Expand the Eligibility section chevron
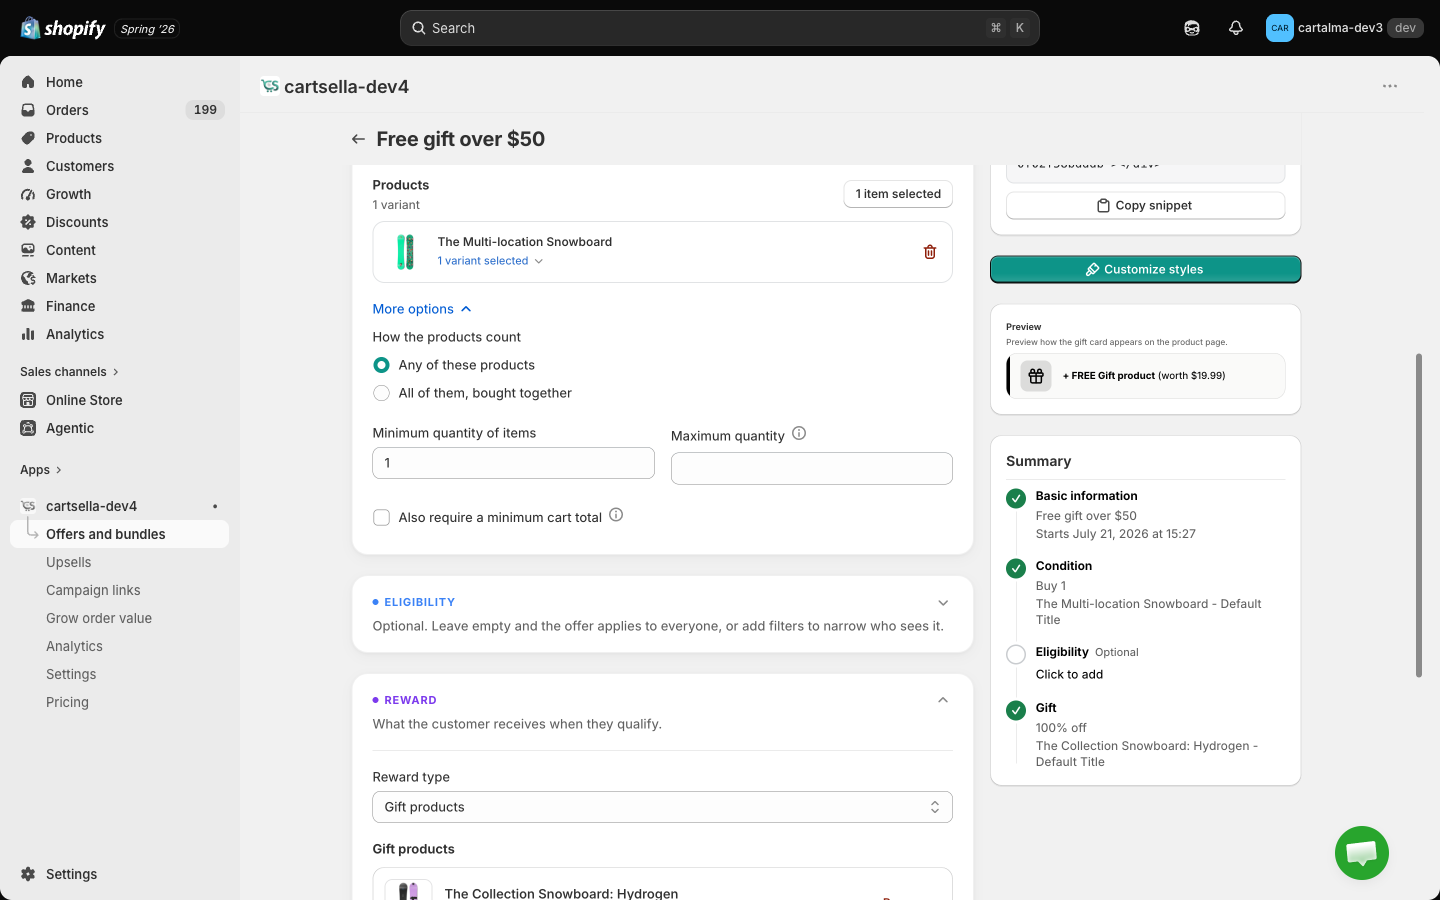This screenshot has width=1440, height=900. click(x=943, y=603)
